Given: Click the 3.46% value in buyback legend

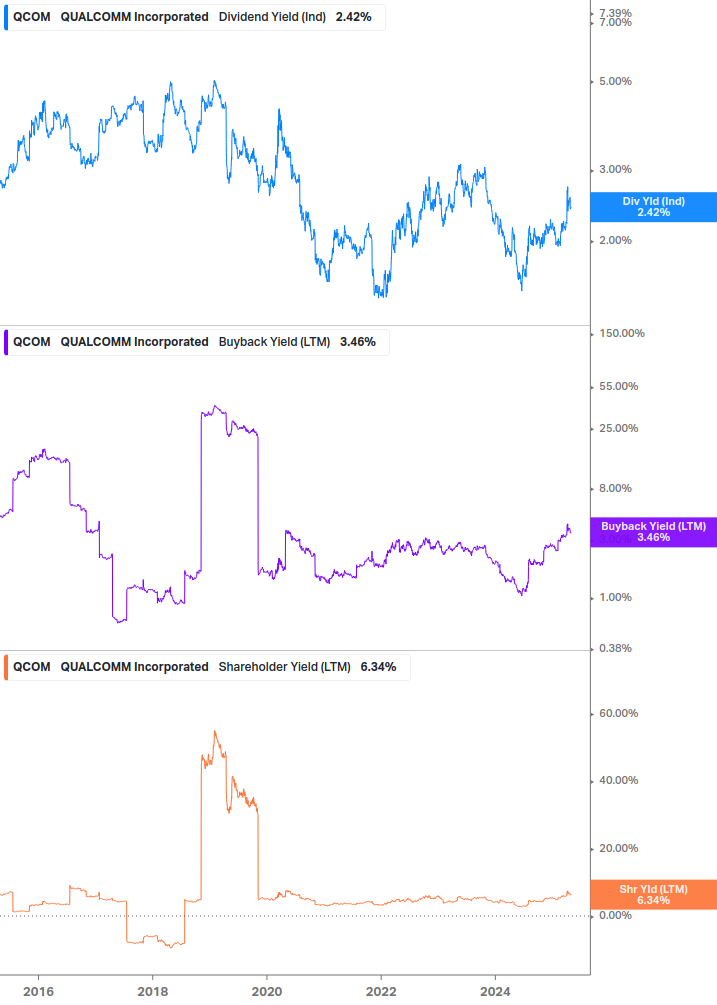Looking at the screenshot, I should point(358,342).
